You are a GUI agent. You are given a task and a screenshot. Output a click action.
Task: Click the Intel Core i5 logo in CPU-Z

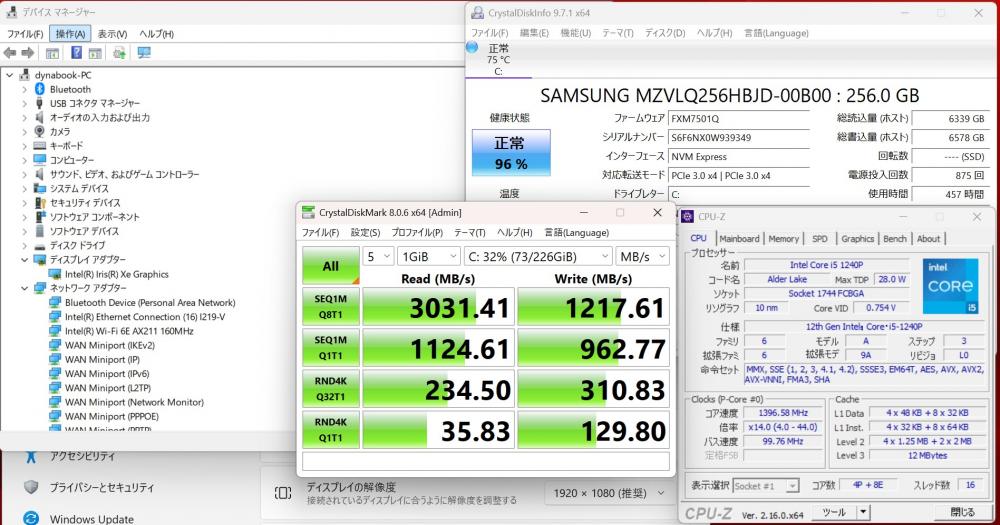(950, 286)
